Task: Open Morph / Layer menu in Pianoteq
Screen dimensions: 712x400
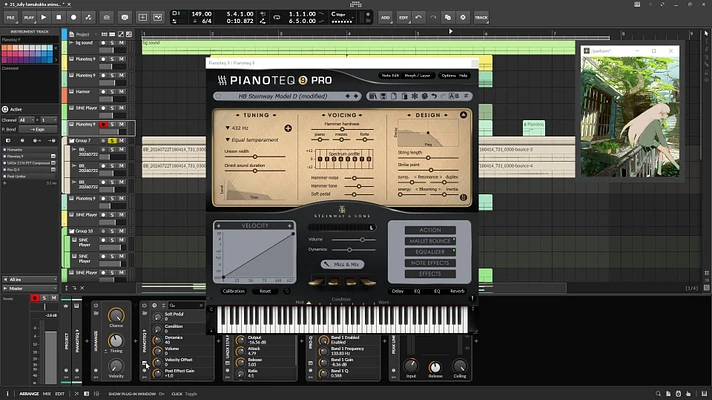Action: (417, 75)
